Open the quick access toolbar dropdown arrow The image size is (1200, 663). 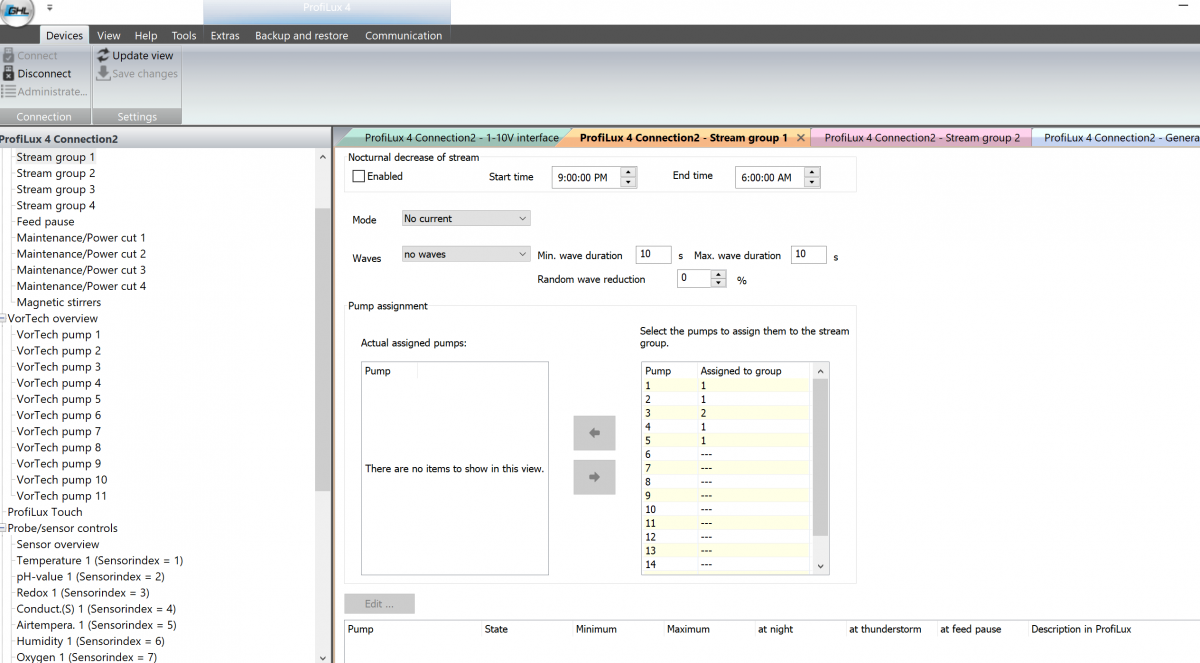point(49,8)
